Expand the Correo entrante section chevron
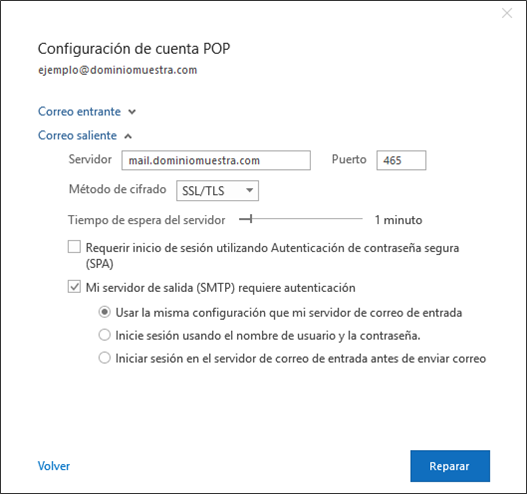This screenshot has height=495, width=528. coord(132,112)
